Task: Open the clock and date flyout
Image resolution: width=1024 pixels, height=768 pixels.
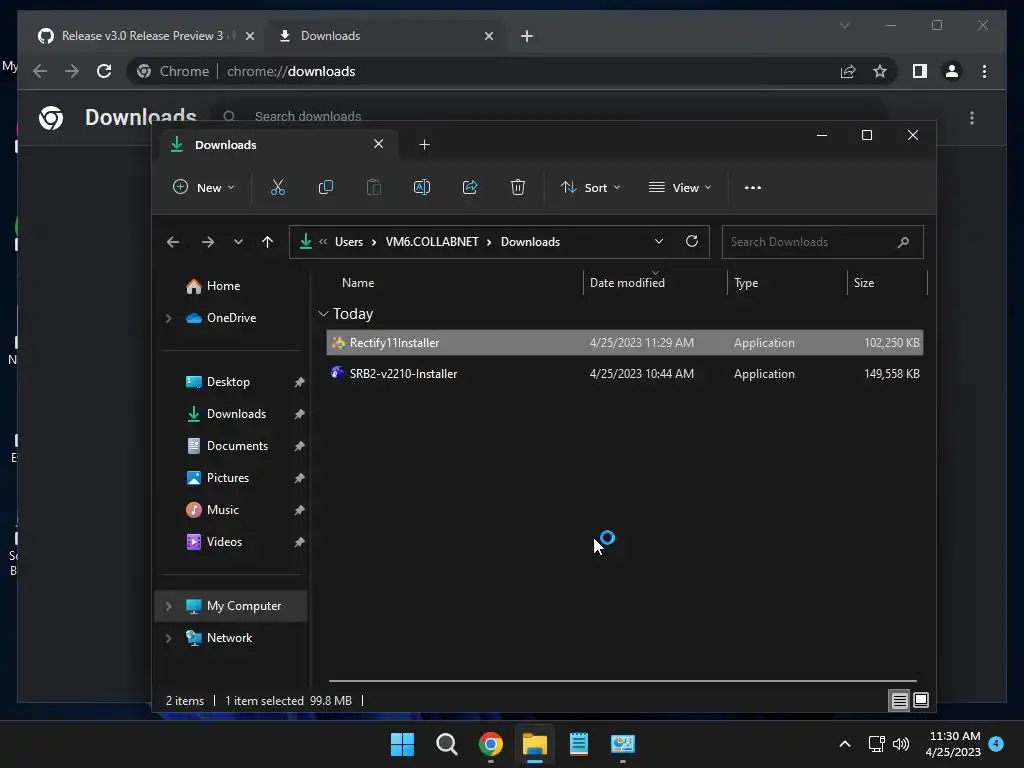Action: coord(953,744)
